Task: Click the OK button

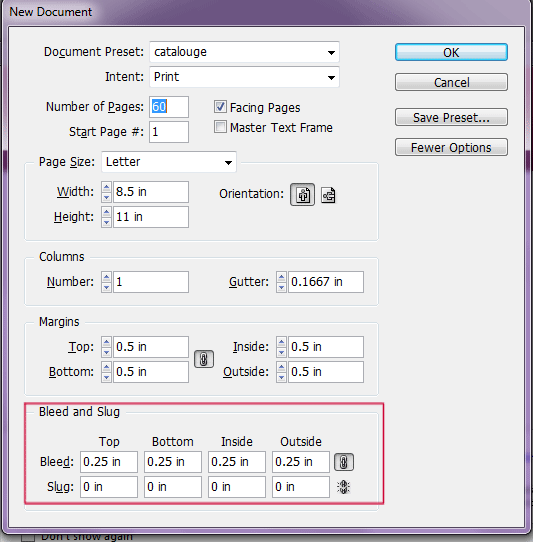Action: [x=451, y=52]
